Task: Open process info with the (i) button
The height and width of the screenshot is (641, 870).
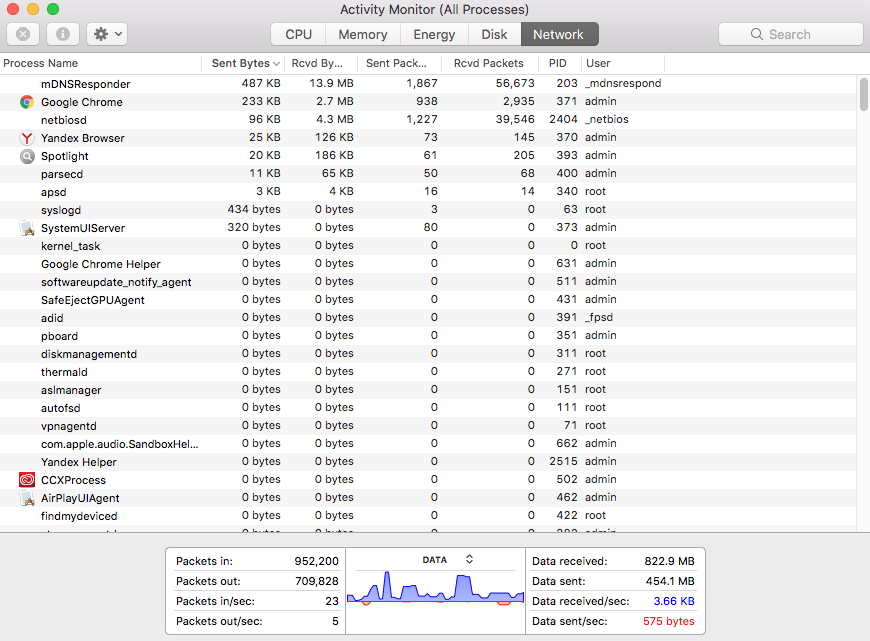Action: click(x=63, y=34)
